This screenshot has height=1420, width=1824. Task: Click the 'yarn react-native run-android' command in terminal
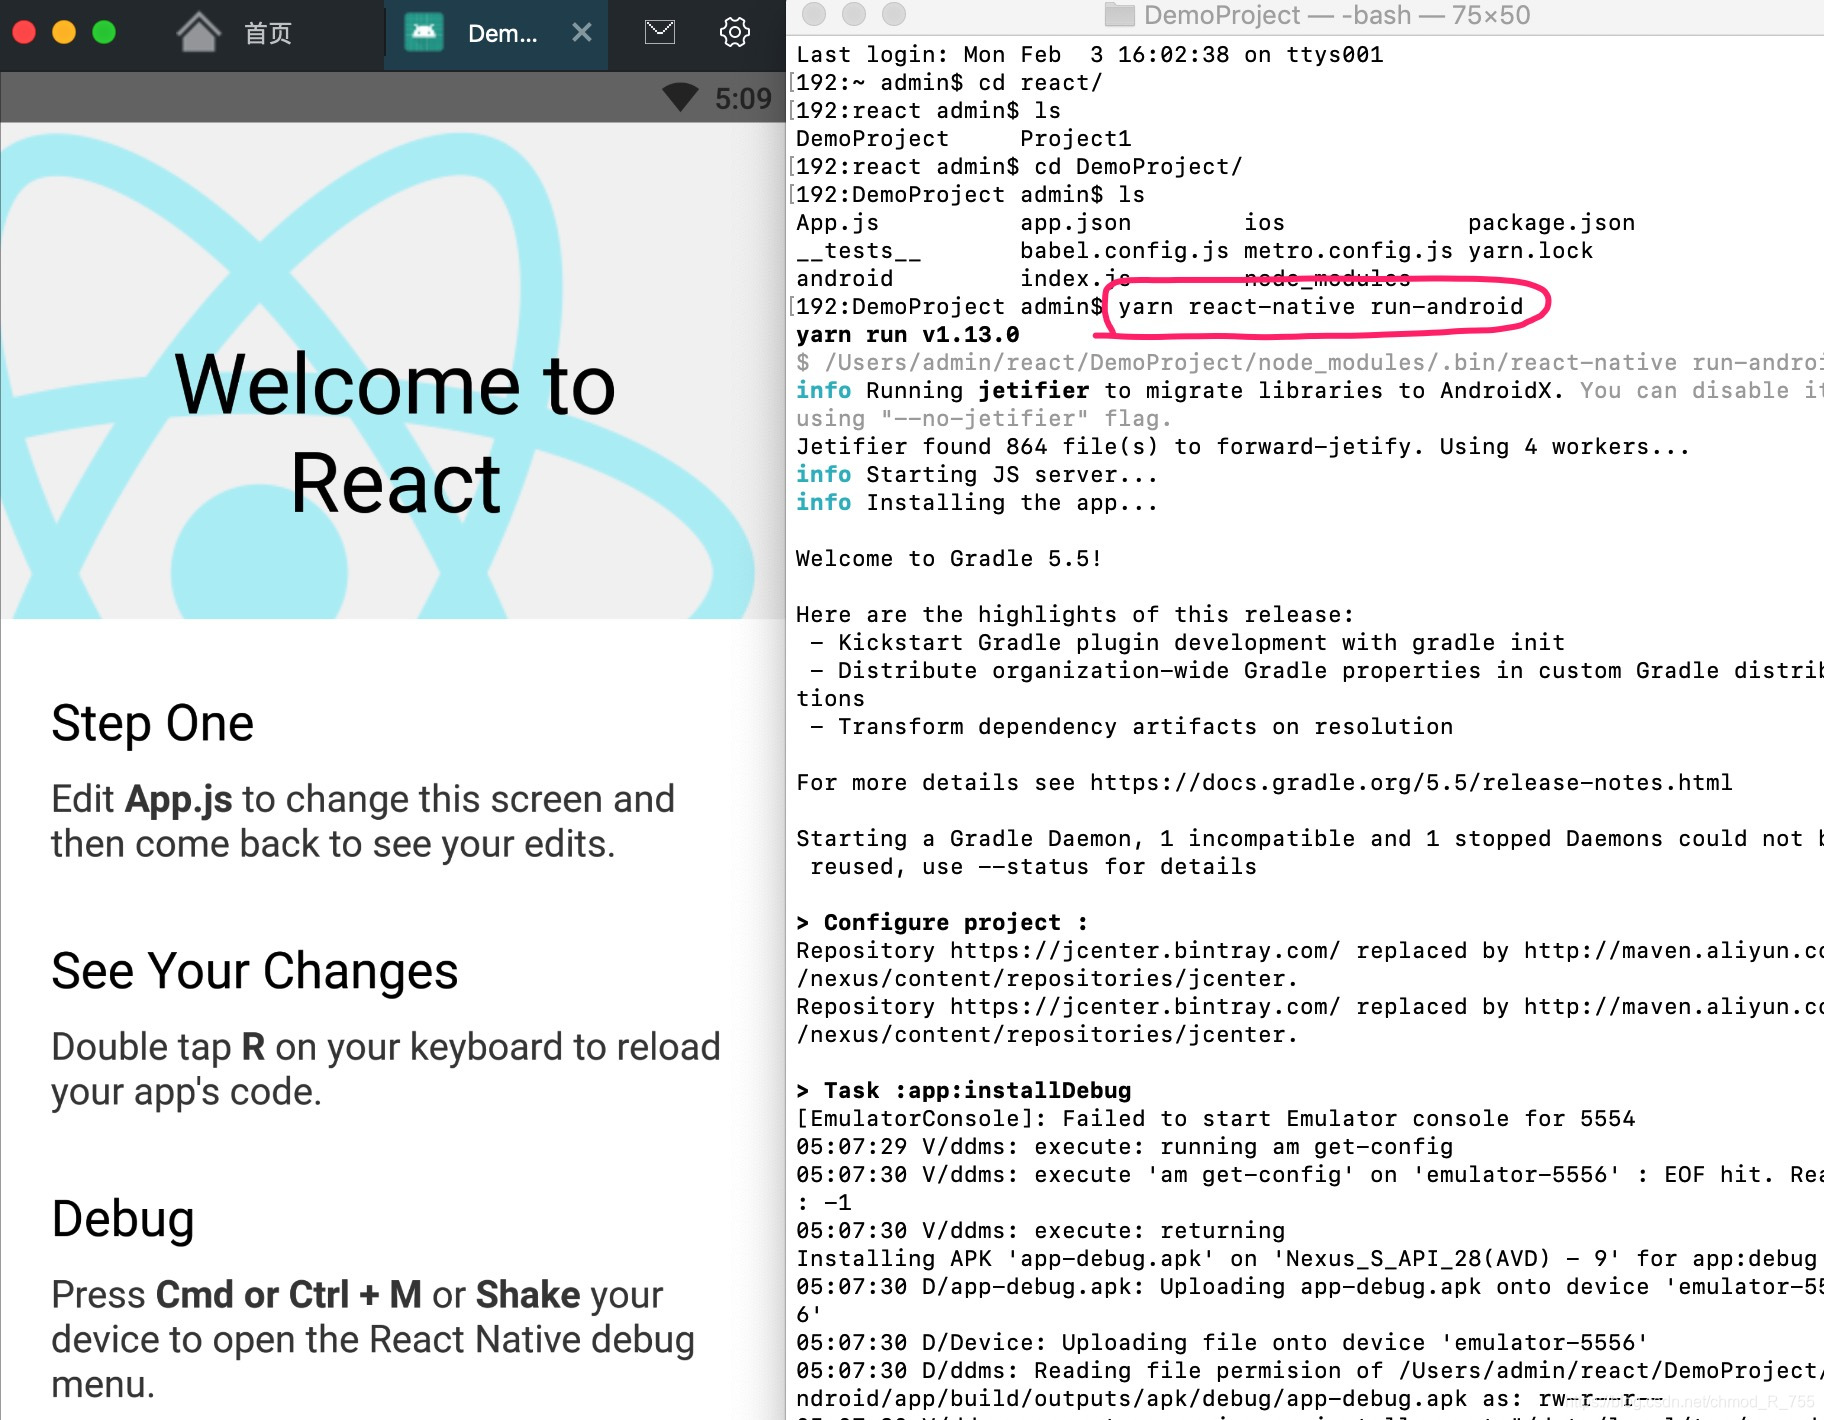pos(1320,307)
